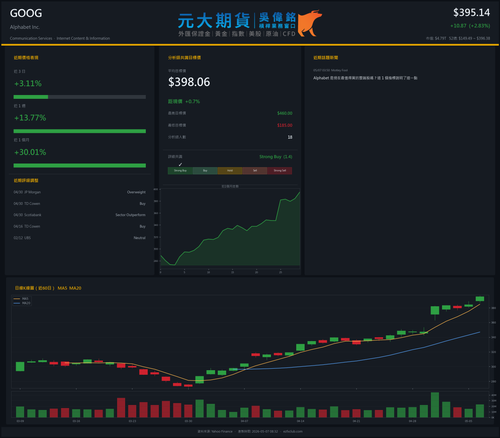Screen dimensions: 500x438
Task: Click the Strong Sell segment on rating scale
Action: click(280, 171)
